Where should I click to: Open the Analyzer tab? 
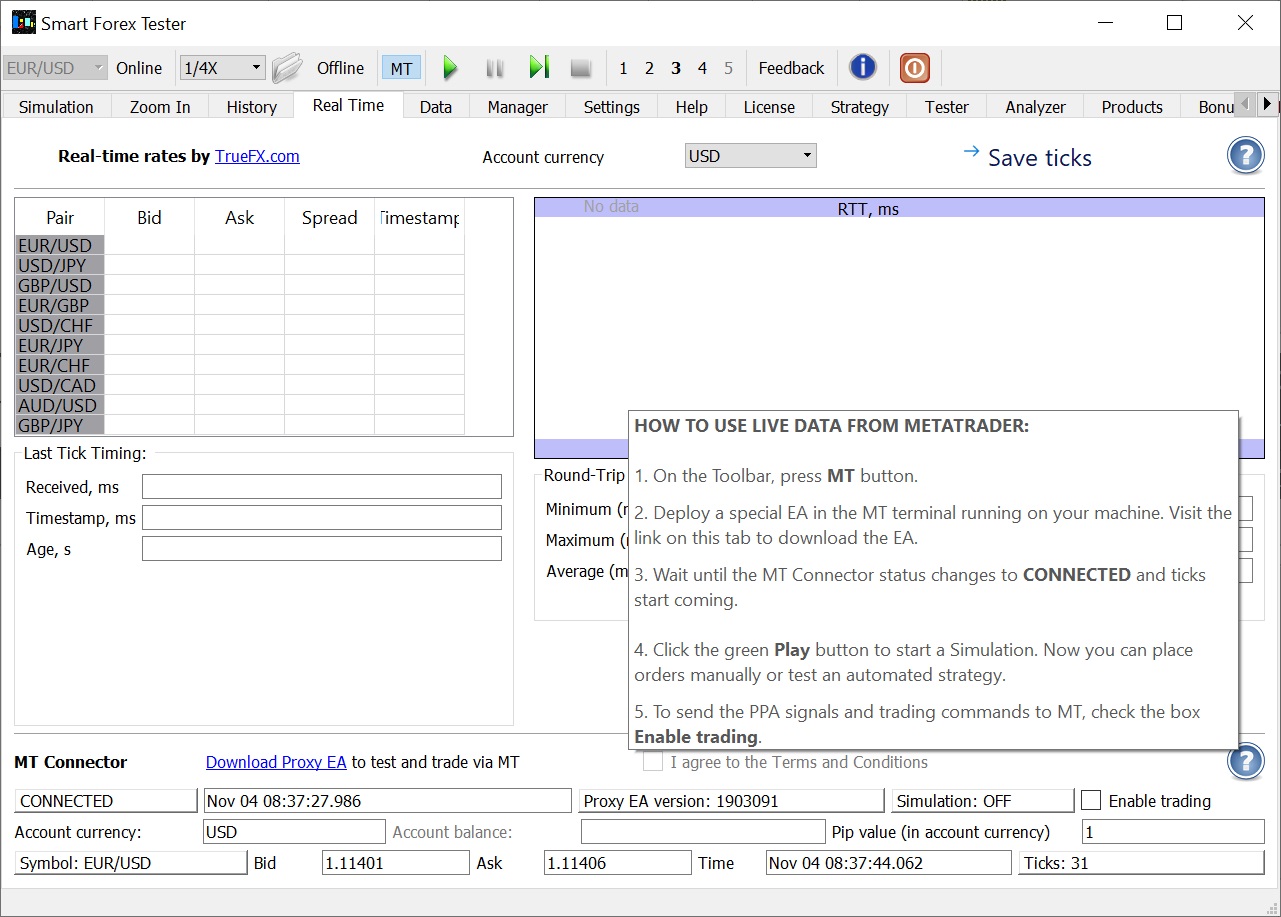click(1036, 107)
